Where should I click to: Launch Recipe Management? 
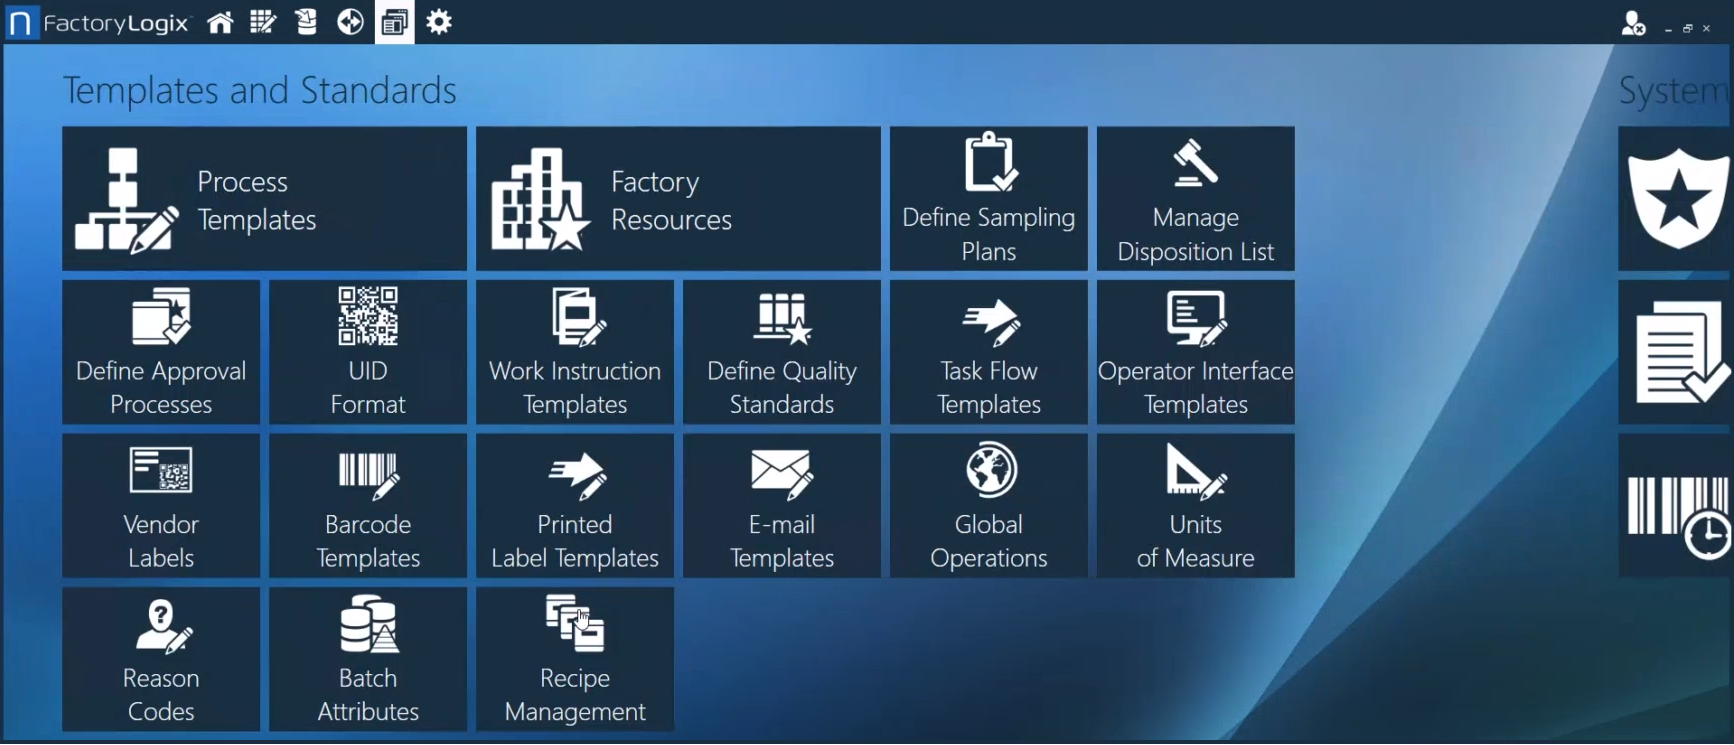tap(574, 659)
